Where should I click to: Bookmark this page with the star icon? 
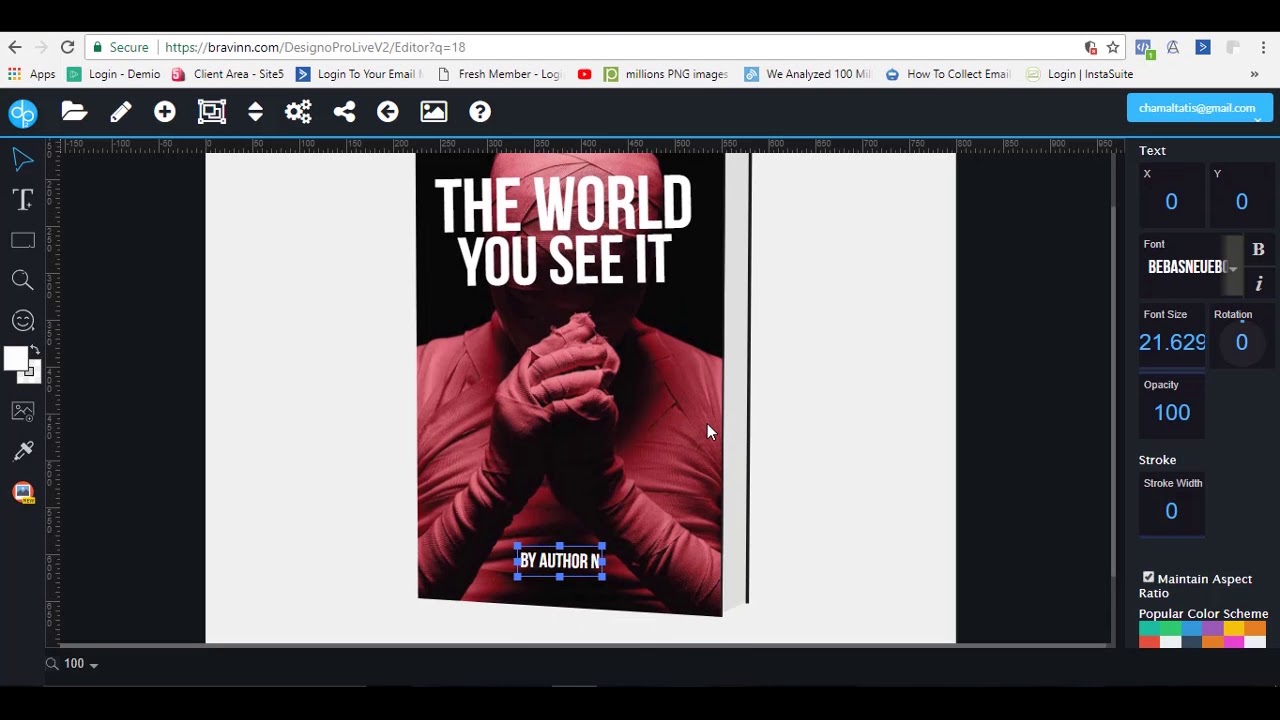click(1113, 47)
